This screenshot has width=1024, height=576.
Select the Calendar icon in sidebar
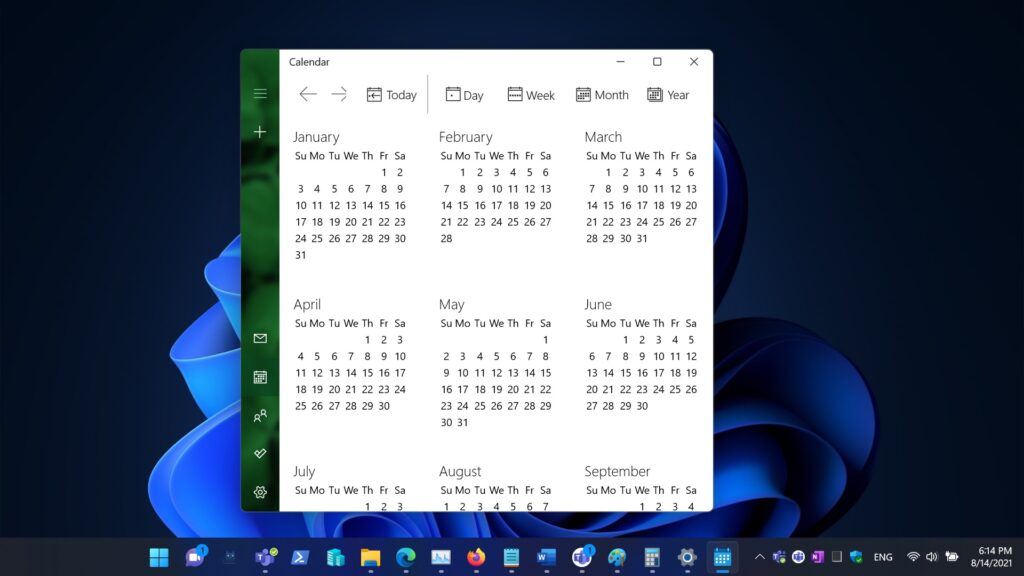[x=260, y=377]
